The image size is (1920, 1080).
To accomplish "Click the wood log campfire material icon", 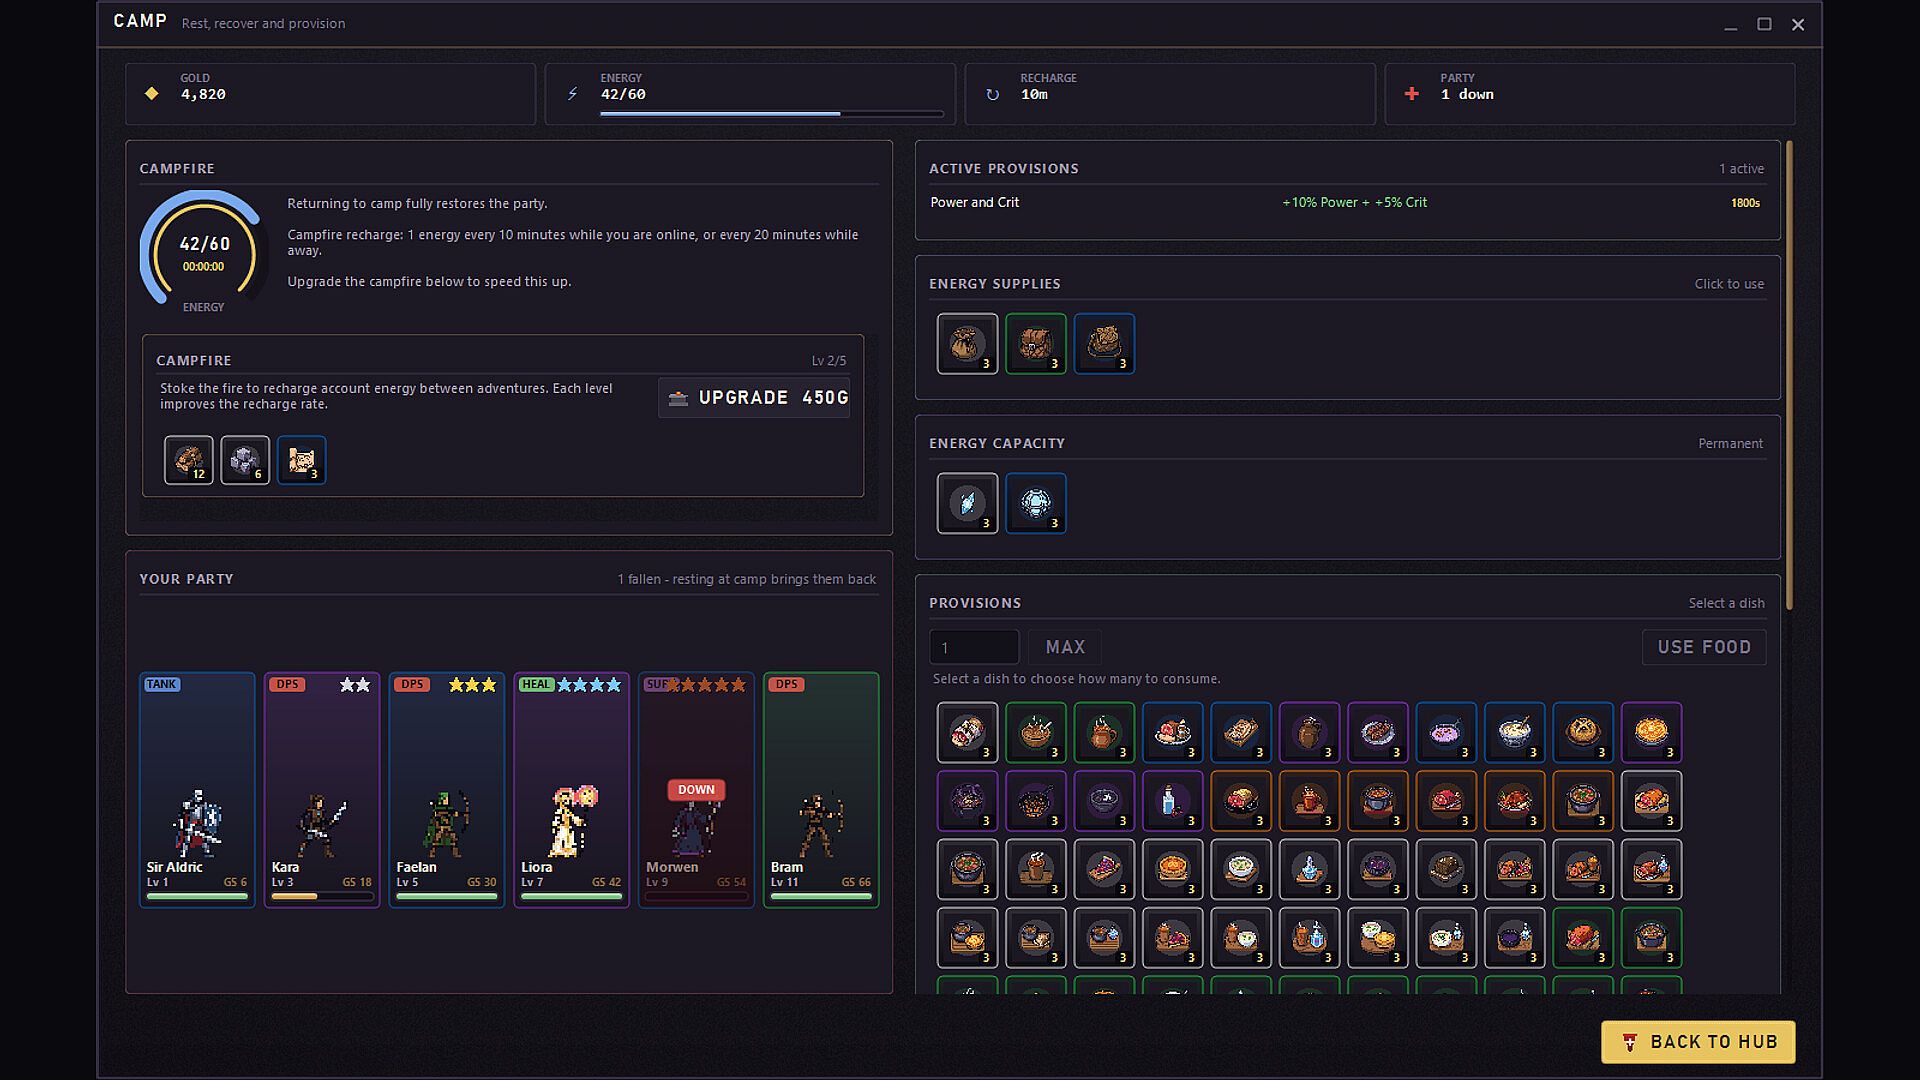I will pos(188,460).
